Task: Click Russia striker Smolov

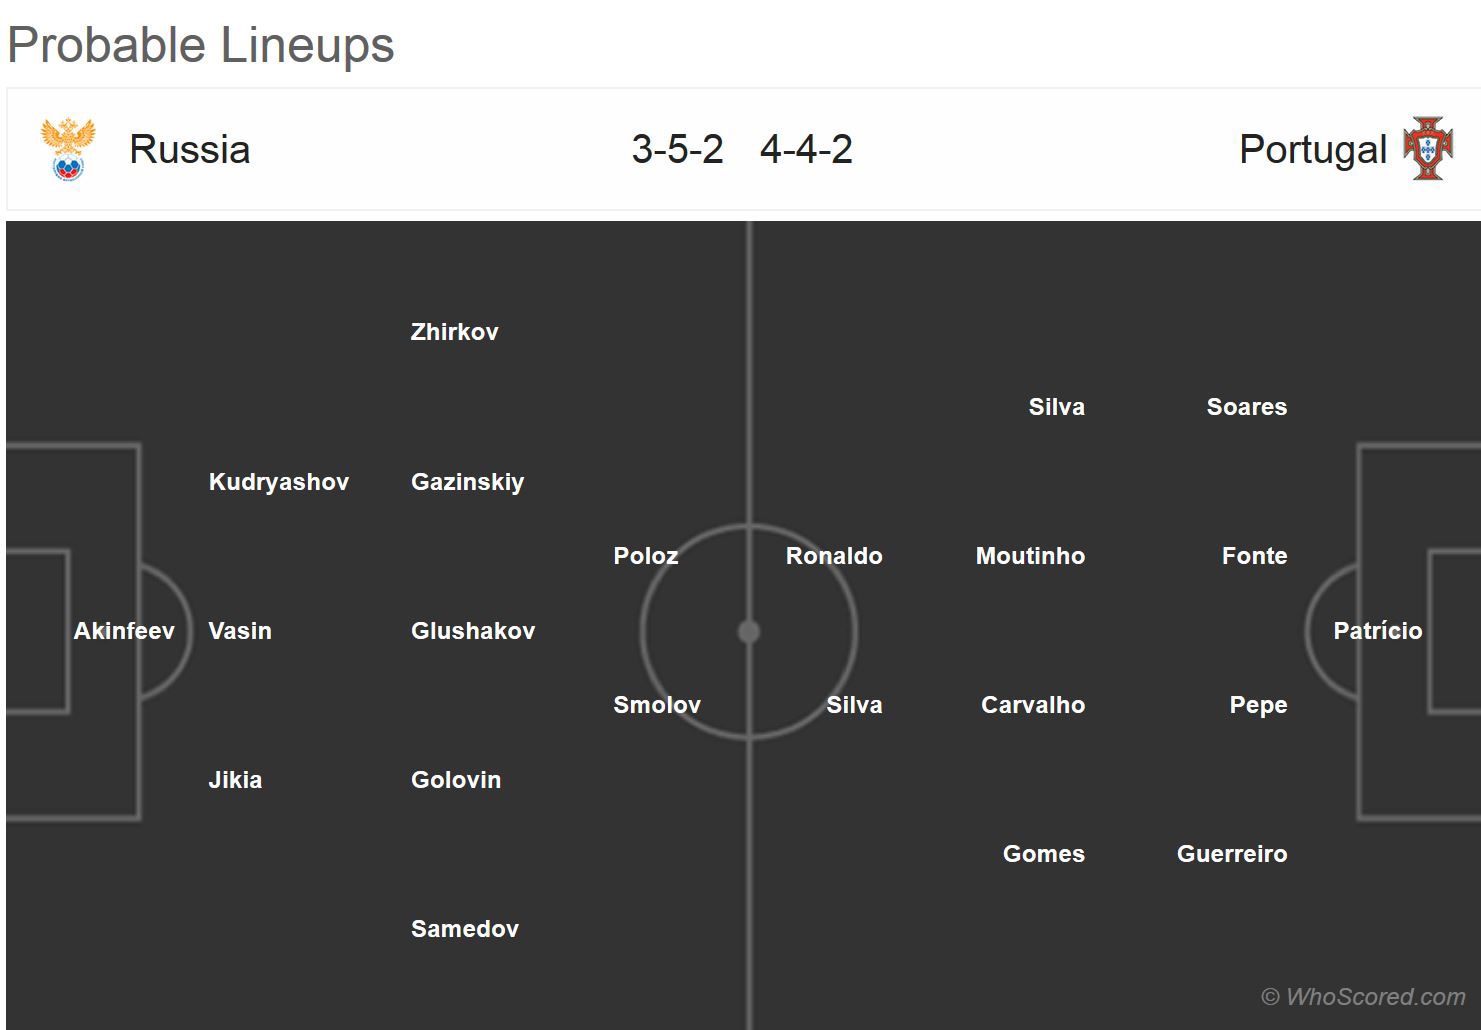Action: point(657,705)
